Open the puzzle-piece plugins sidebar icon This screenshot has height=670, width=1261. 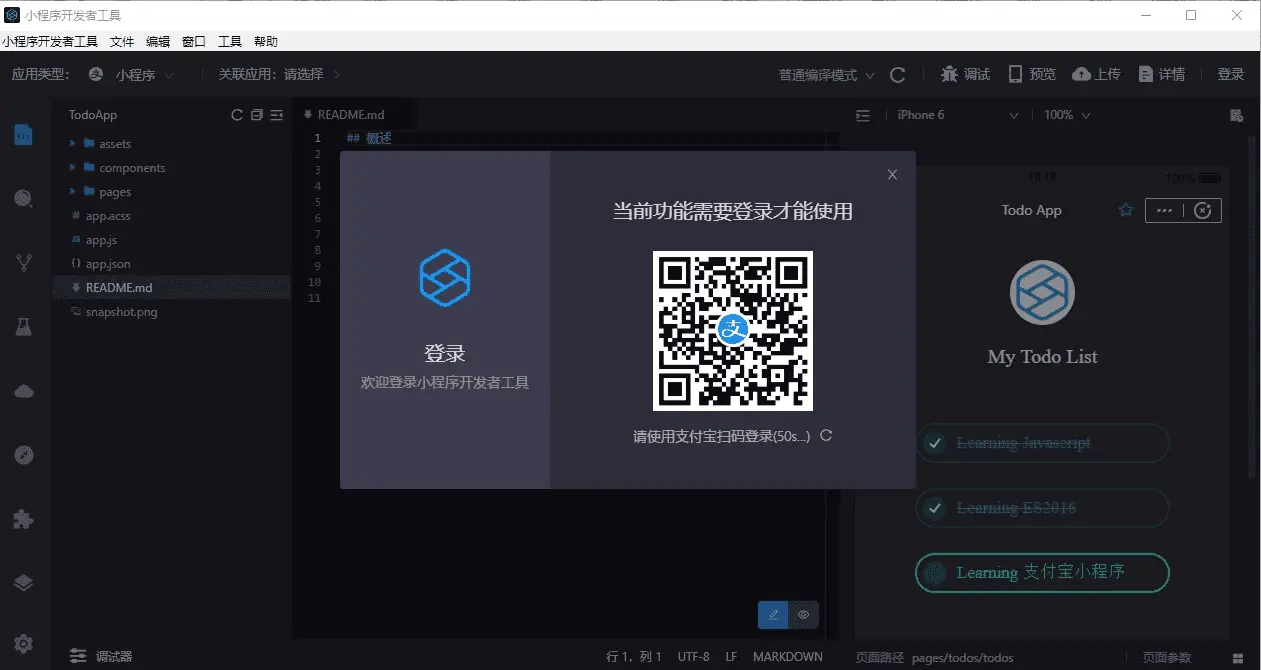(x=24, y=519)
